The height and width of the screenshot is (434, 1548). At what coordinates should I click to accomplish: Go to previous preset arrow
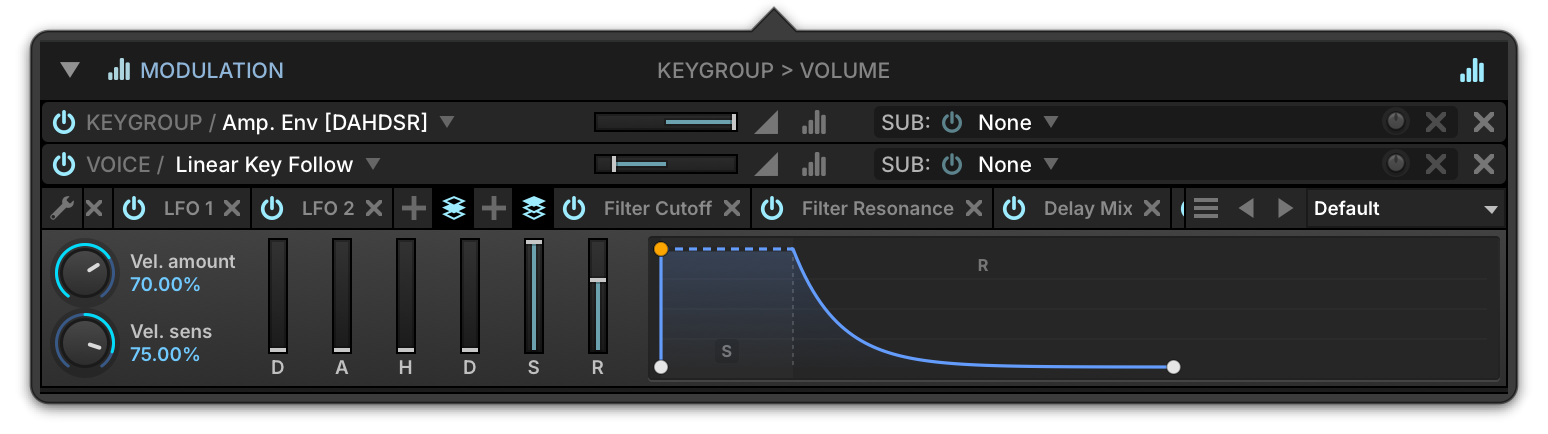point(1246,208)
